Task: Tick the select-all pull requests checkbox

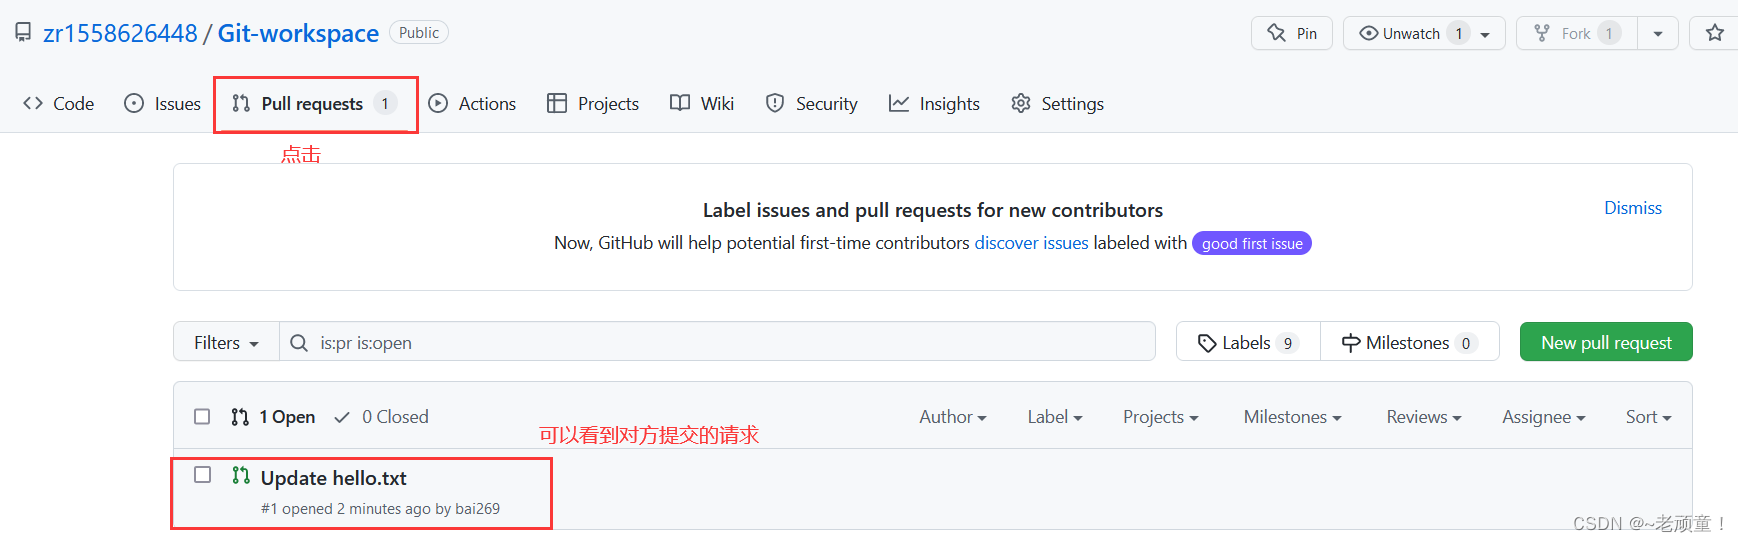Action: click(202, 416)
